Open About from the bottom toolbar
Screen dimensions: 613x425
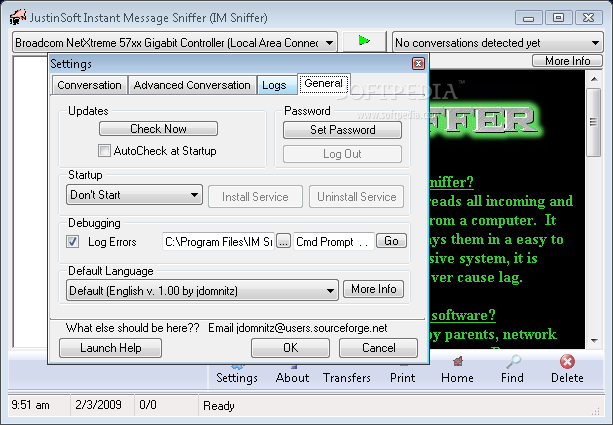click(292, 373)
